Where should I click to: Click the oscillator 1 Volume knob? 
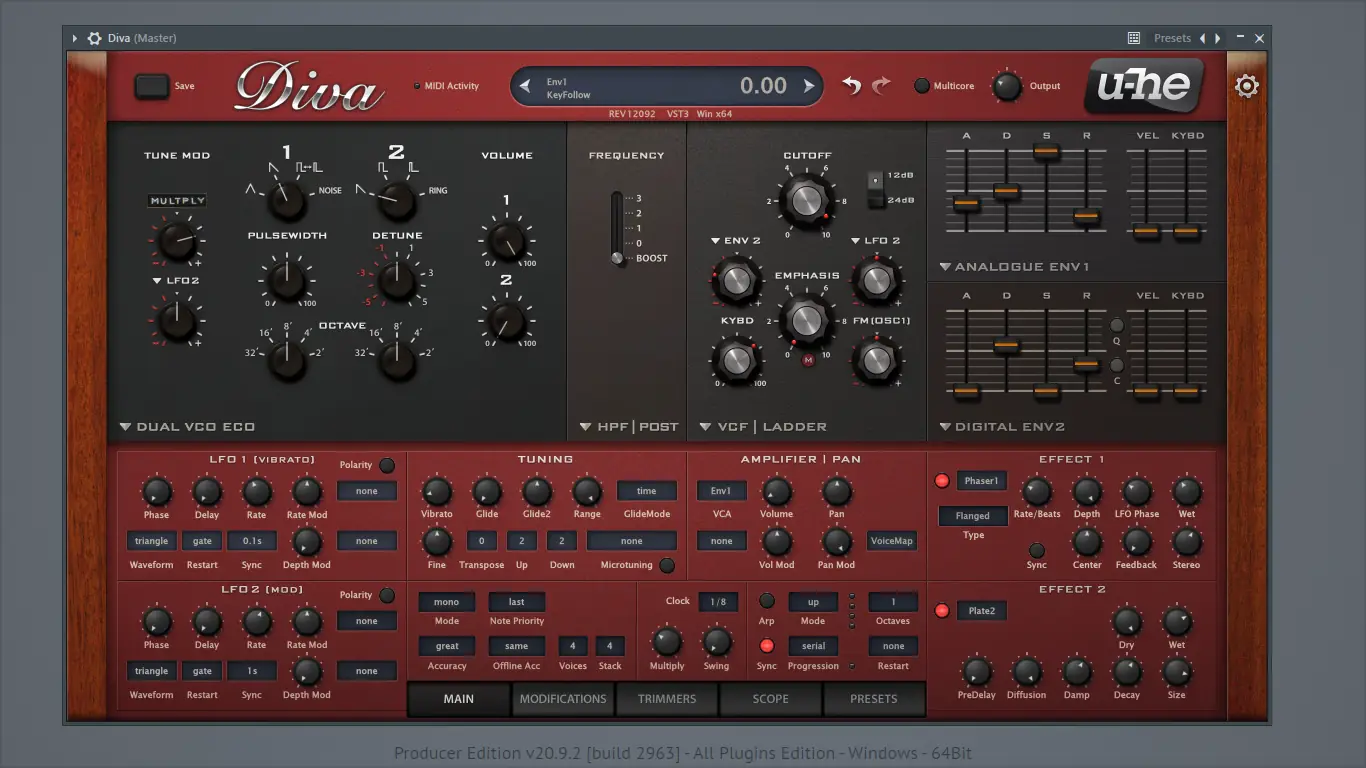506,242
